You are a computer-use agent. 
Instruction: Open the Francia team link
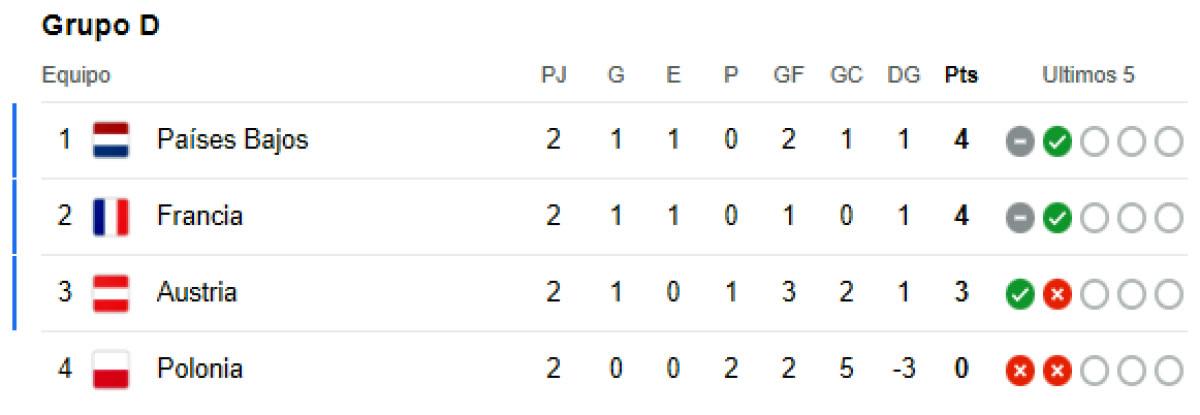[x=199, y=216]
